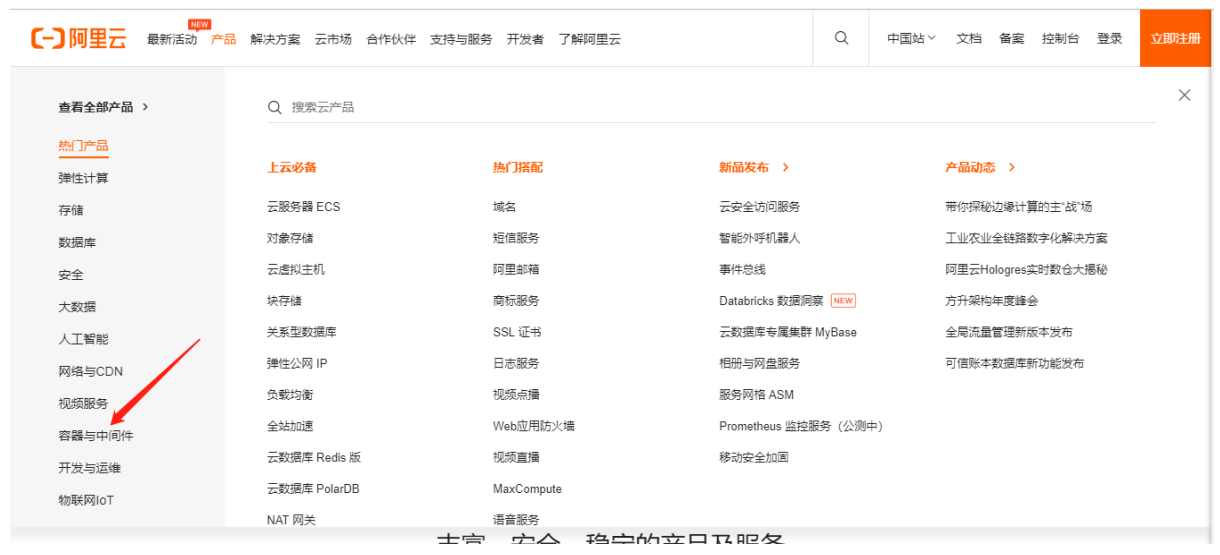Image resolution: width=1220 pixels, height=555 pixels.
Task: Expand 查看全部产品 arrow link
Action: (x=103, y=107)
